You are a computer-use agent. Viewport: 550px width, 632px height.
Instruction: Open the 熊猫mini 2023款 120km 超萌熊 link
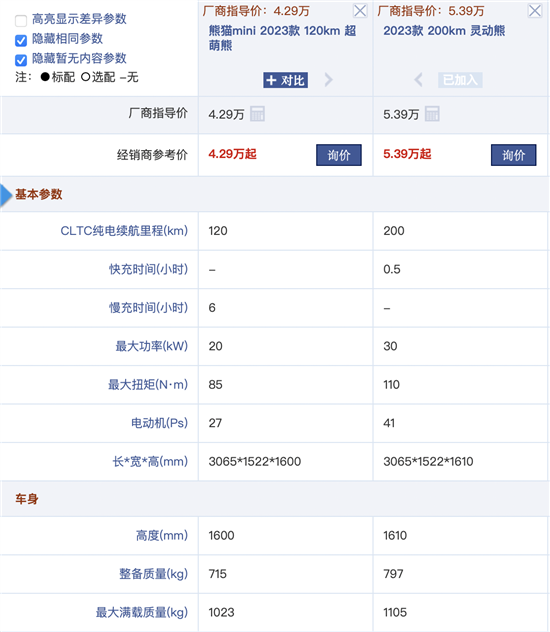pyautogui.click(x=282, y=38)
